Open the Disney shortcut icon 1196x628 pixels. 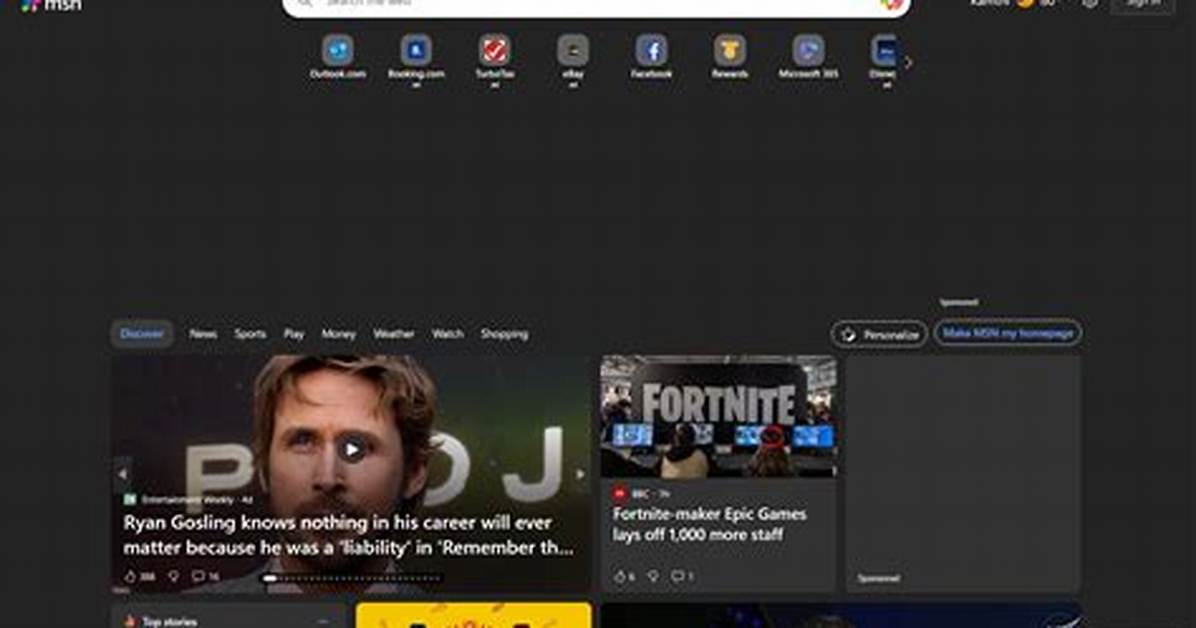pyautogui.click(x=883, y=50)
